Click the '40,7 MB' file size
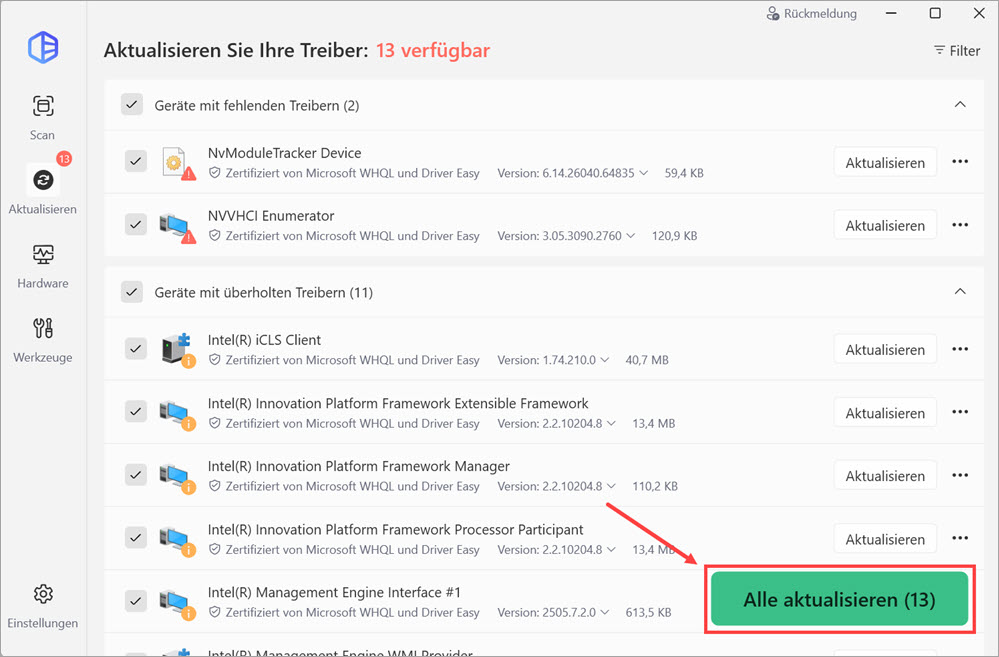 (x=647, y=360)
